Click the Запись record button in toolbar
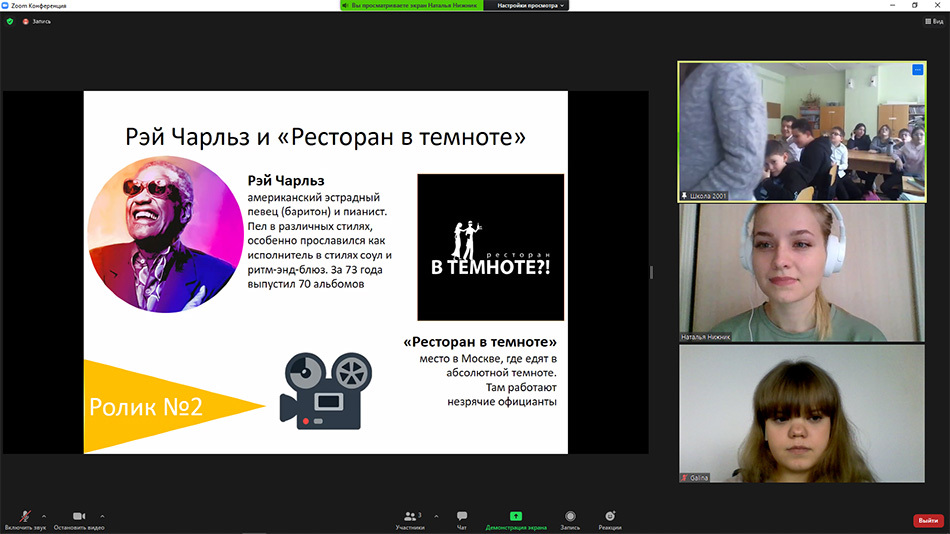The width and height of the screenshot is (950, 534). click(570, 520)
